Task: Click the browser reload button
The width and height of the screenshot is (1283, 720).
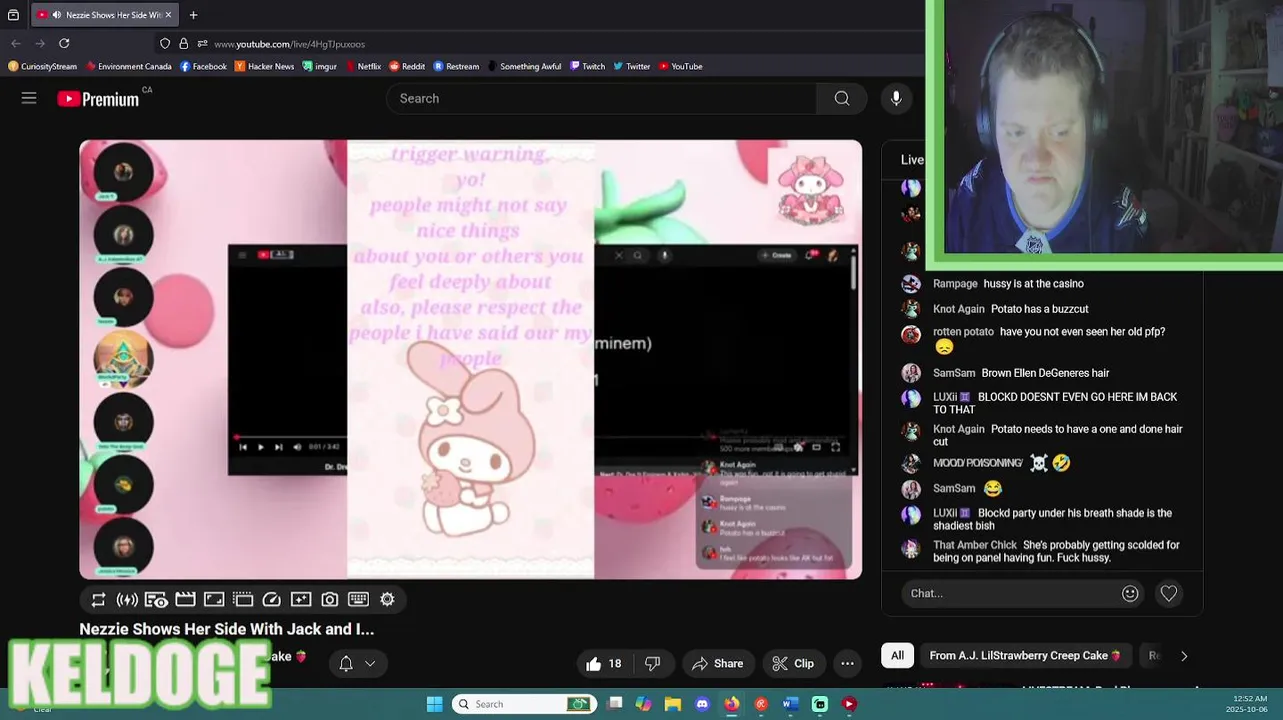Action: [x=64, y=43]
